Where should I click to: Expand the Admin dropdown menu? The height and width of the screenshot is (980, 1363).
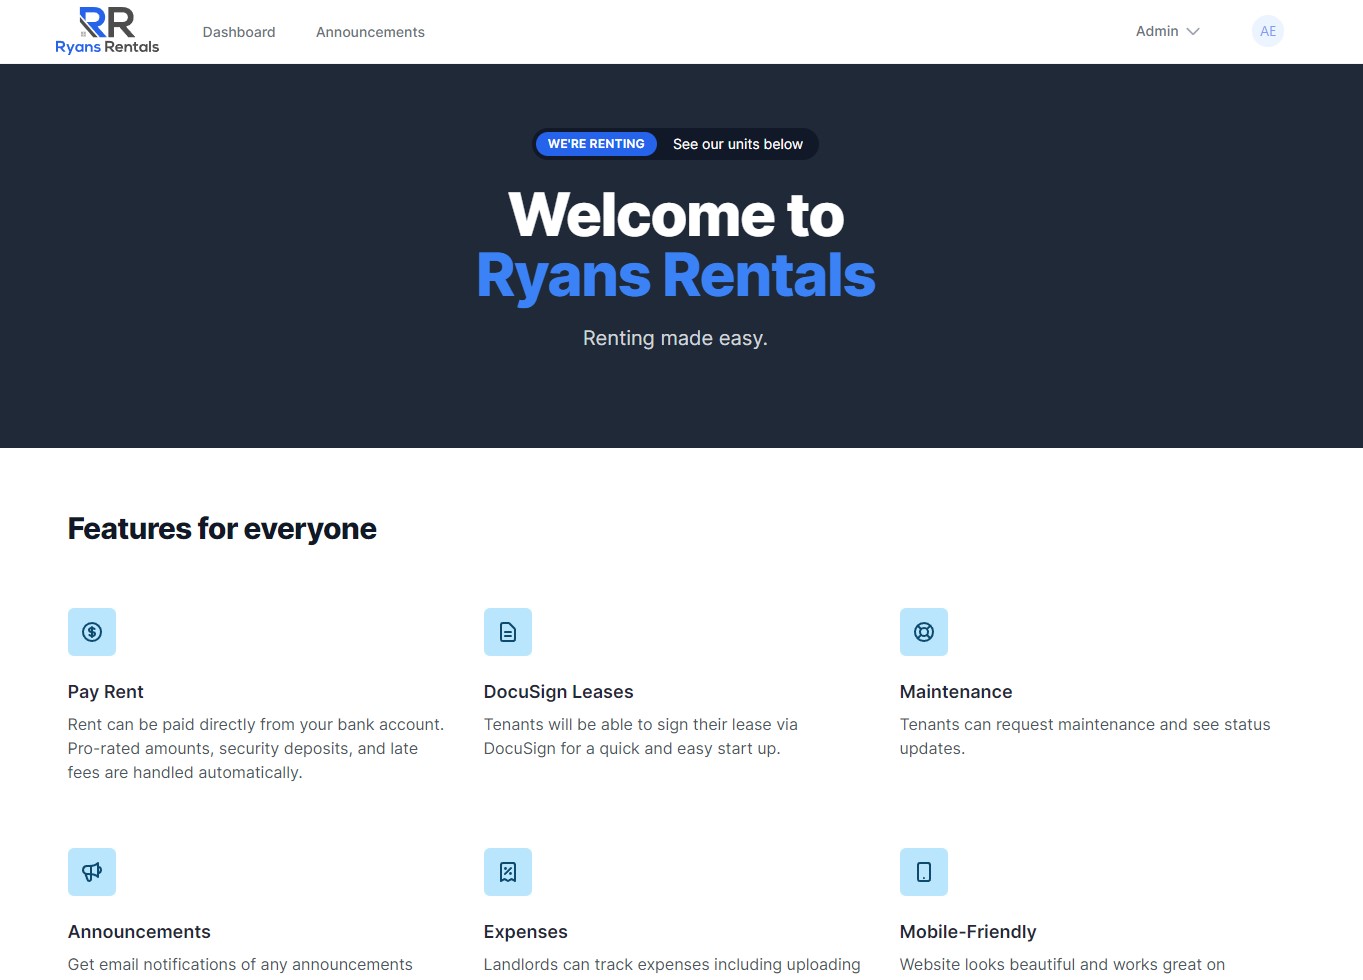point(1167,31)
